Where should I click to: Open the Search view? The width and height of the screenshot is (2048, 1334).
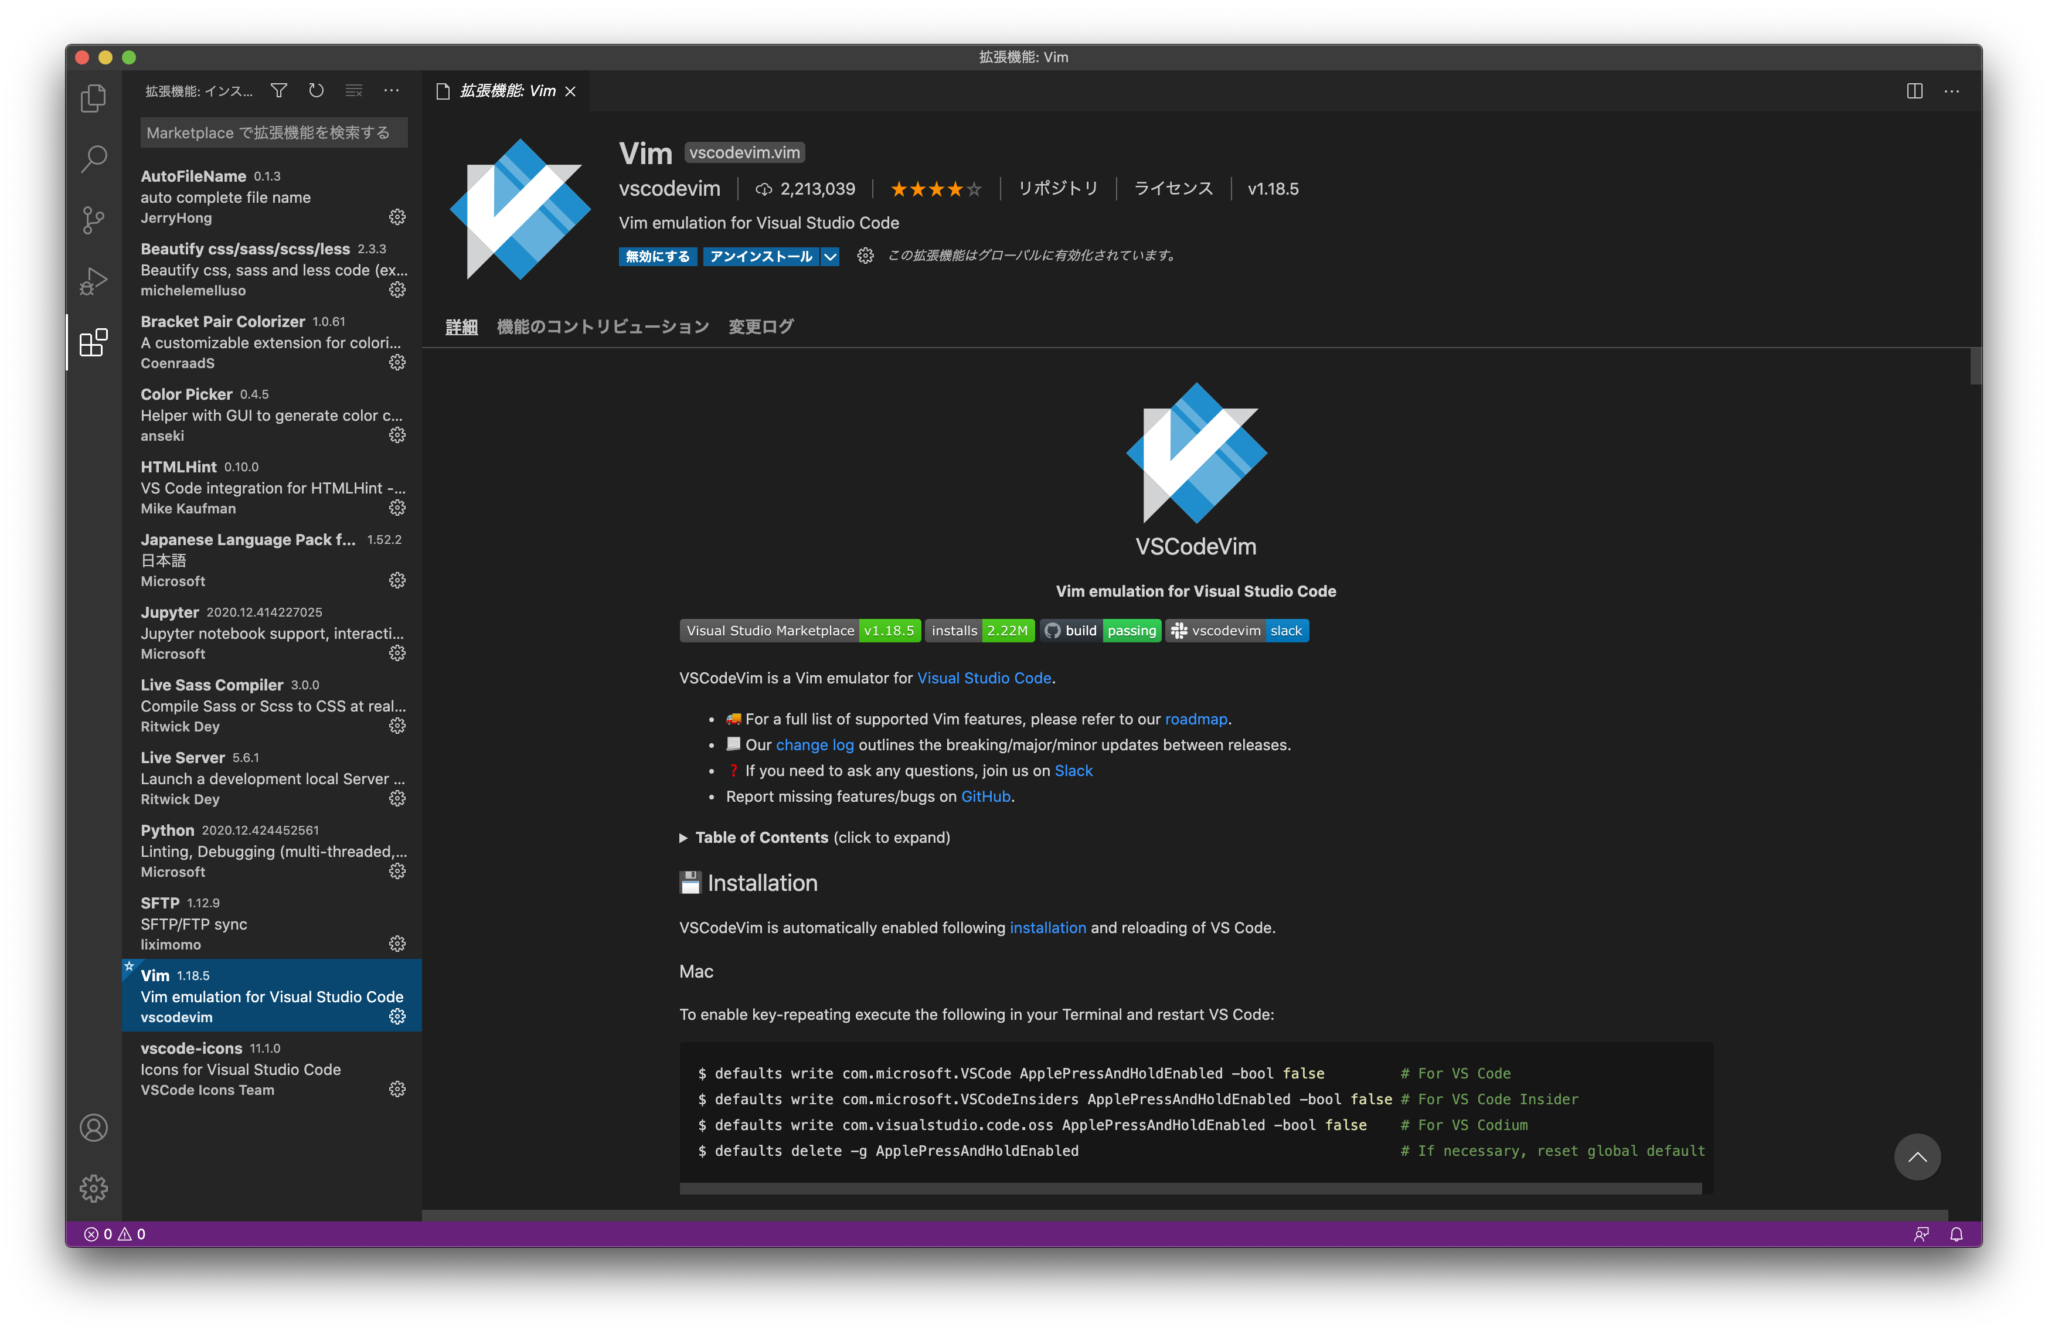tap(92, 159)
